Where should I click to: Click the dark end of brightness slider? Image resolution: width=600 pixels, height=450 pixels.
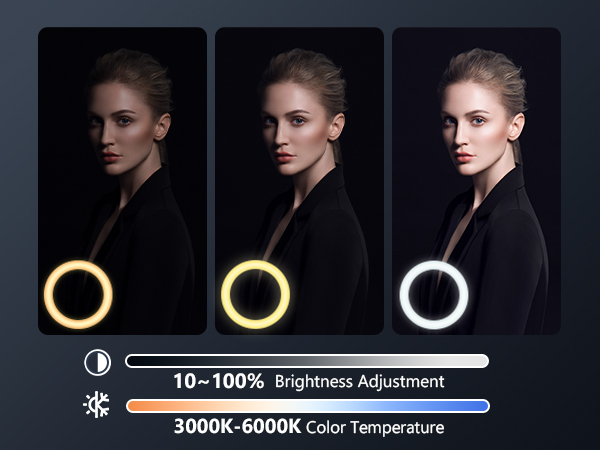coord(138,361)
